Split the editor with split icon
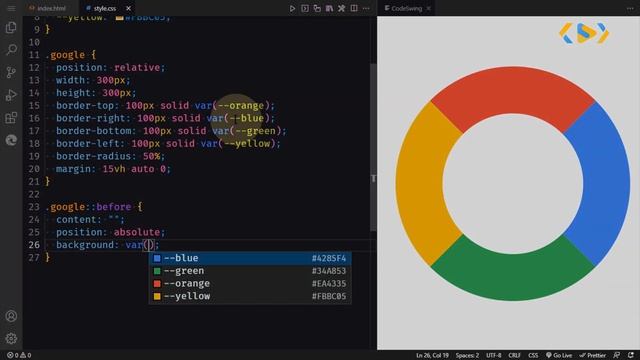This screenshot has height=360, width=640. pyautogui.click(x=354, y=8)
